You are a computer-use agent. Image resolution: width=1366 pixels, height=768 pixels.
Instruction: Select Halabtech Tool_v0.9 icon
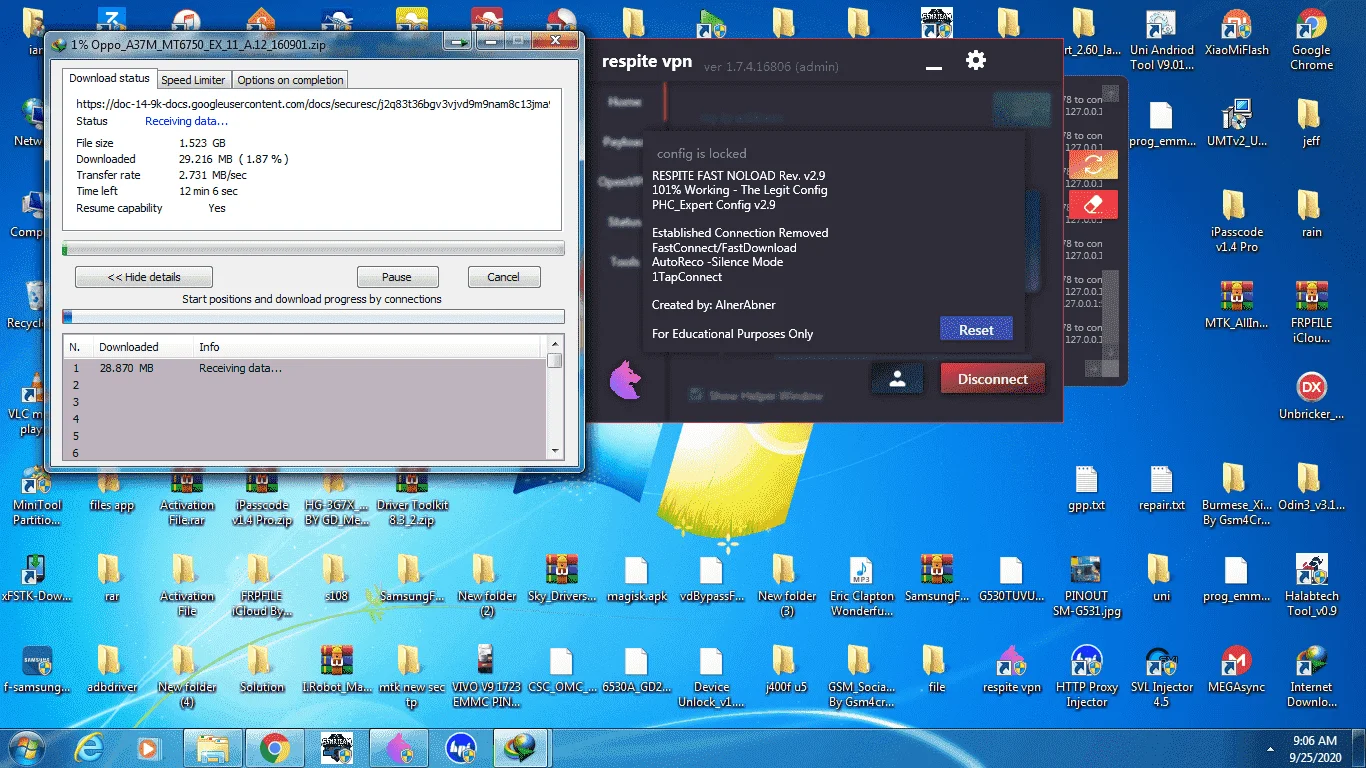coord(1311,586)
